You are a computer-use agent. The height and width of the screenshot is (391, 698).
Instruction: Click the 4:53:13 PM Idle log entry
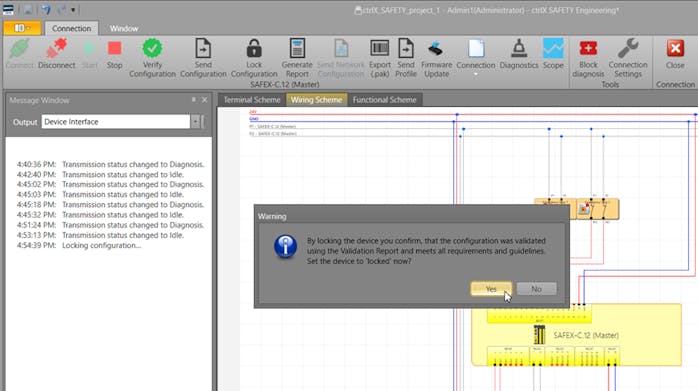point(100,235)
